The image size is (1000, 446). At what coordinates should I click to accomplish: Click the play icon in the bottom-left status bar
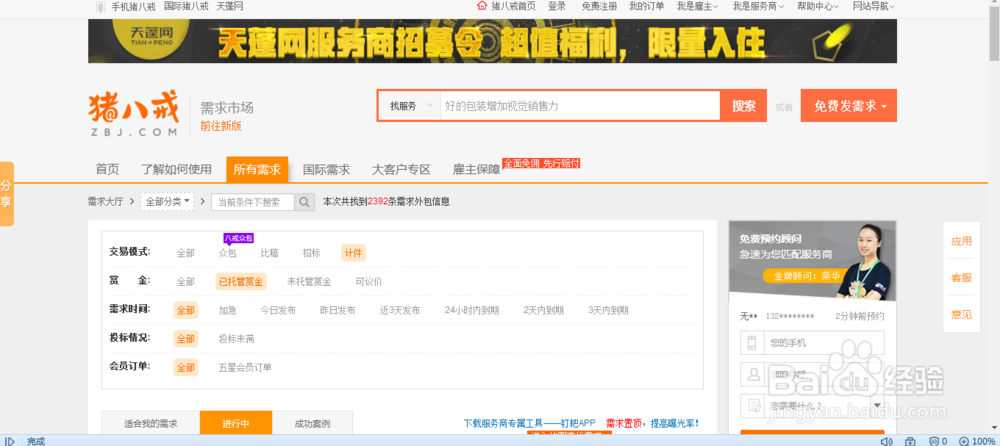click(10, 441)
